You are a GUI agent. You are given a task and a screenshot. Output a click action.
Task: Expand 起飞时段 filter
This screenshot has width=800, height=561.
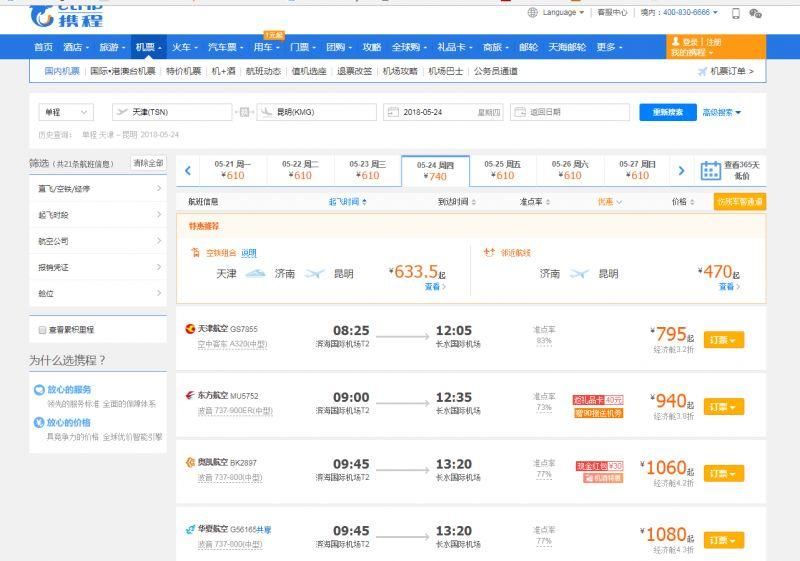coord(98,215)
